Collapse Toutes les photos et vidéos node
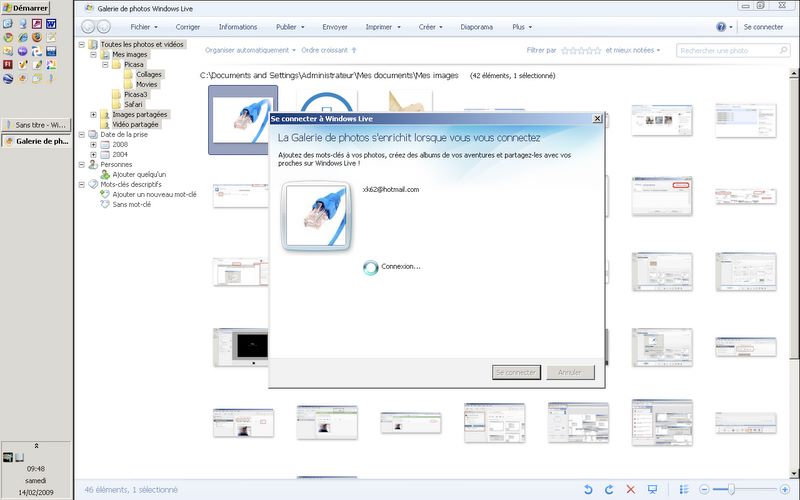The image size is (800, 500). pyautogui.click(x=82, y=44)
